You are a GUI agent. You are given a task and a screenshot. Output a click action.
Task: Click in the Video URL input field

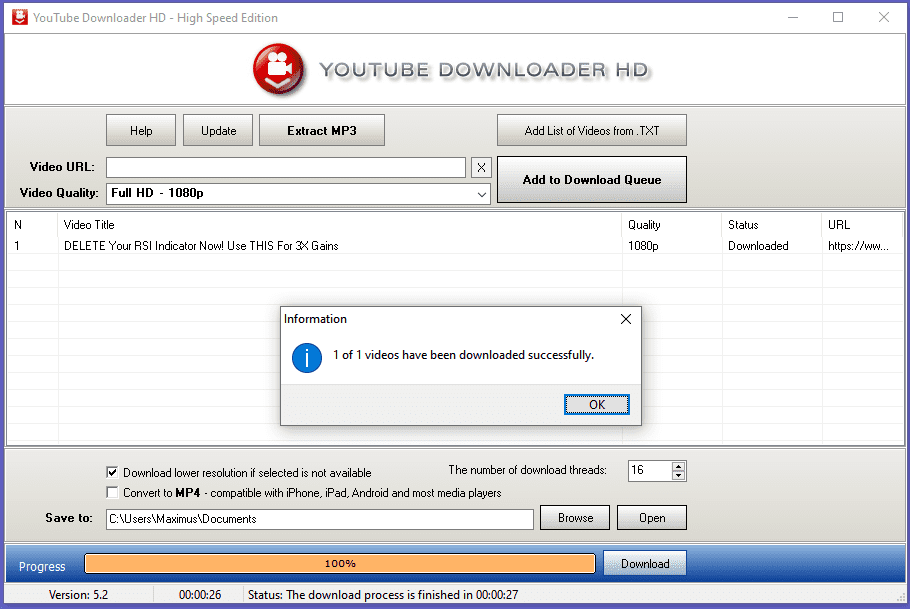click(x=286, y=168)
